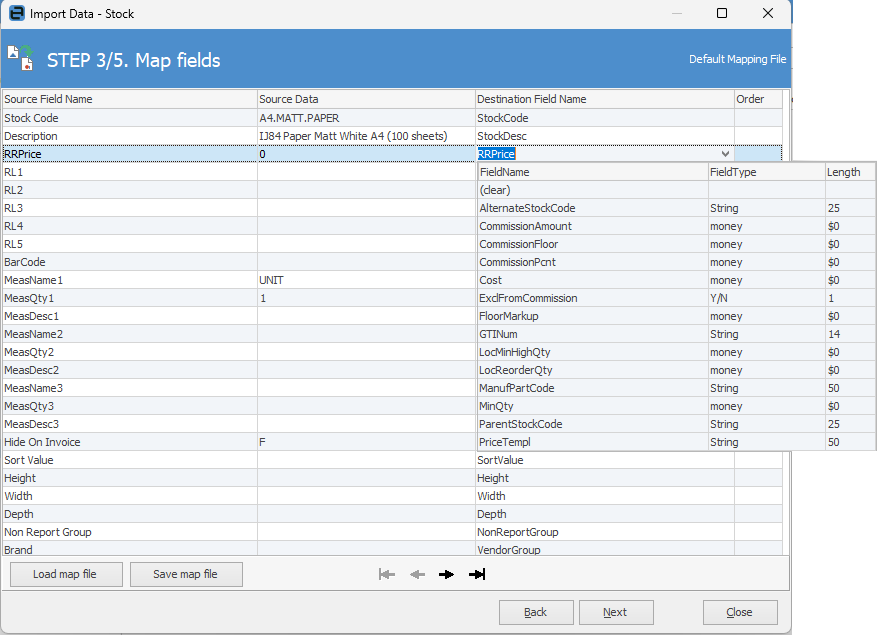Screen dimensions: 877x635
Task: Click previous record arrow icon
Action: click(x=417, y=574)
